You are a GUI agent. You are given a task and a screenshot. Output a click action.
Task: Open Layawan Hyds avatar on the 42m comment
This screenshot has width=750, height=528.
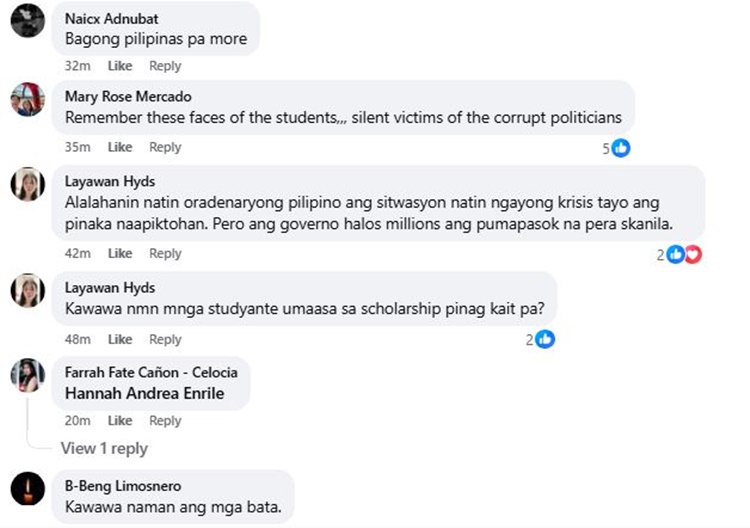[x=27, y=184]
